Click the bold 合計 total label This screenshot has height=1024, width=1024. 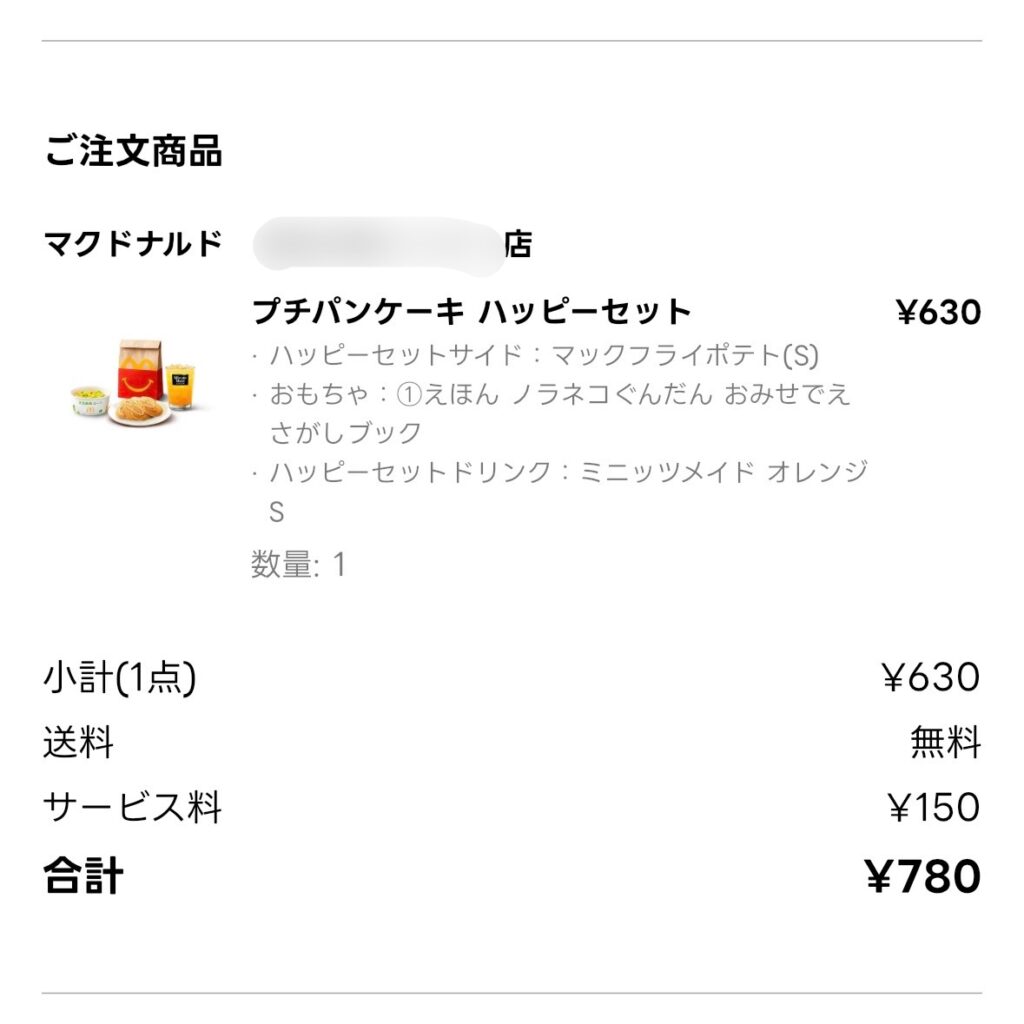[84, 876]
